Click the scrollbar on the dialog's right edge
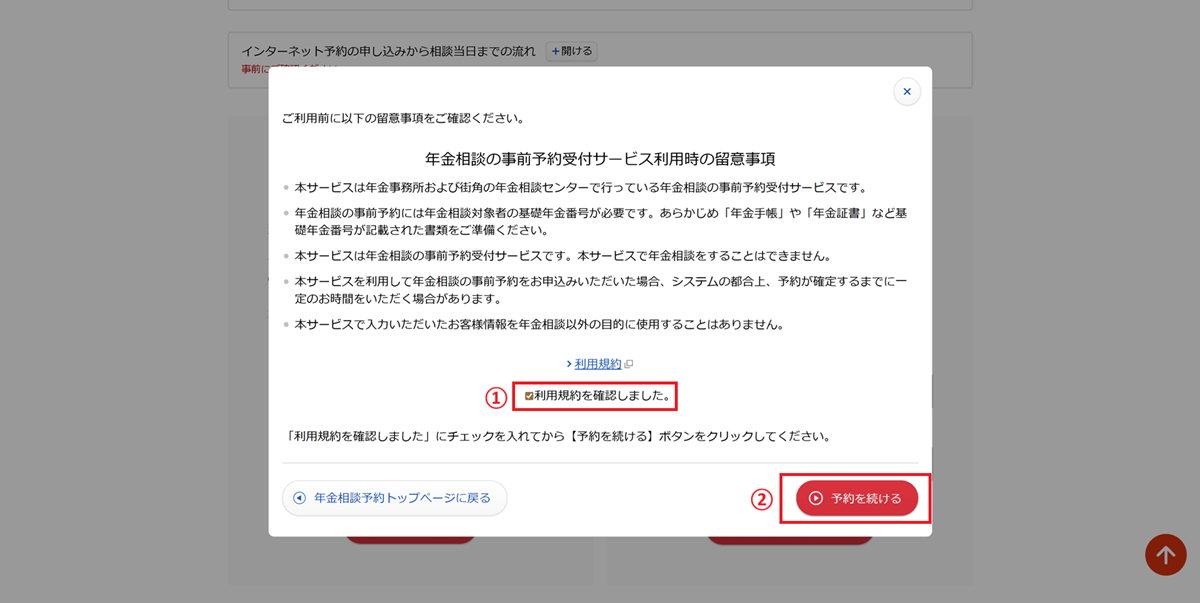This screenshot has height=603, width=1200. pyautogui.click(x=933, y=390)
